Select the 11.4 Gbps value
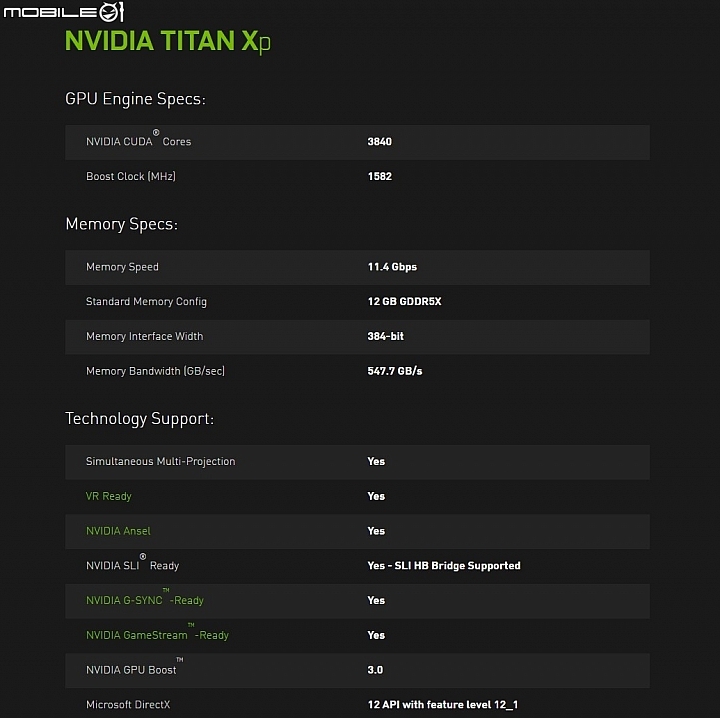Image resolution: width=720 pixels, height=718 pixels. click(x=392, y=267)
